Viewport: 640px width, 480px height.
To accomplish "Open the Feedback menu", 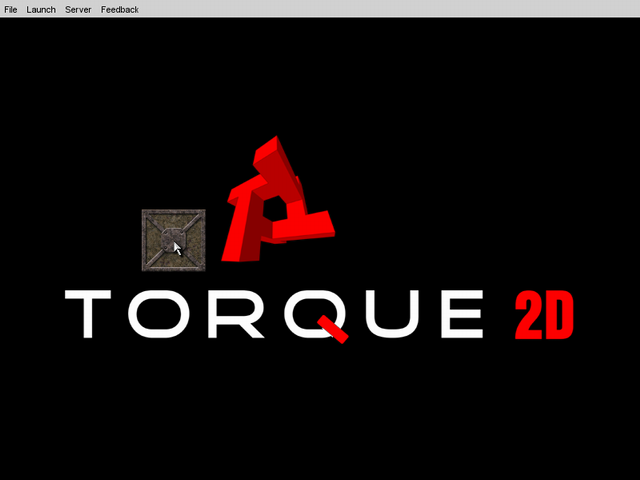I will tap(120, 9).
